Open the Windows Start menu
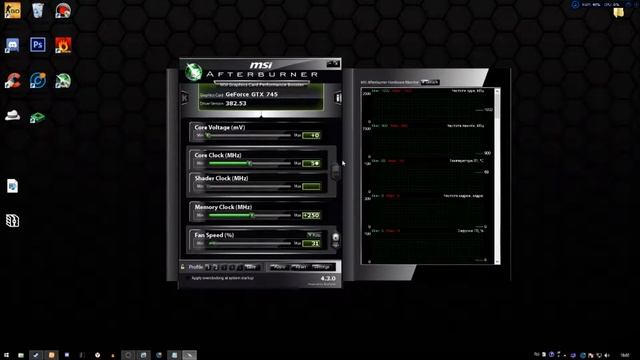 click(x=6, y=355)
